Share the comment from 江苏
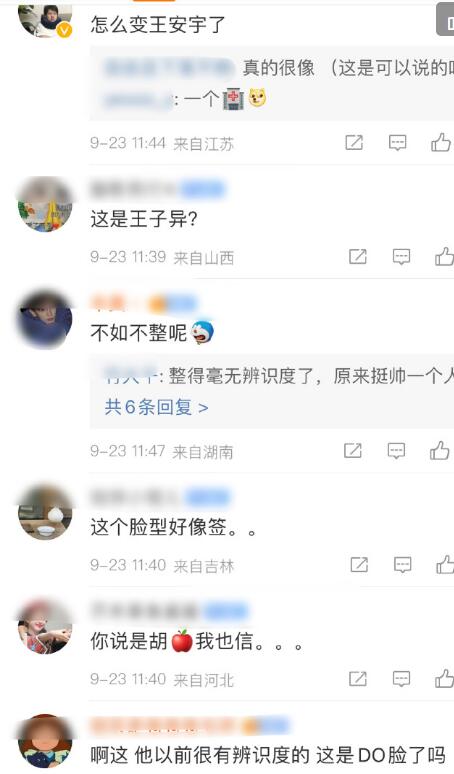 (x=354, y=143)
